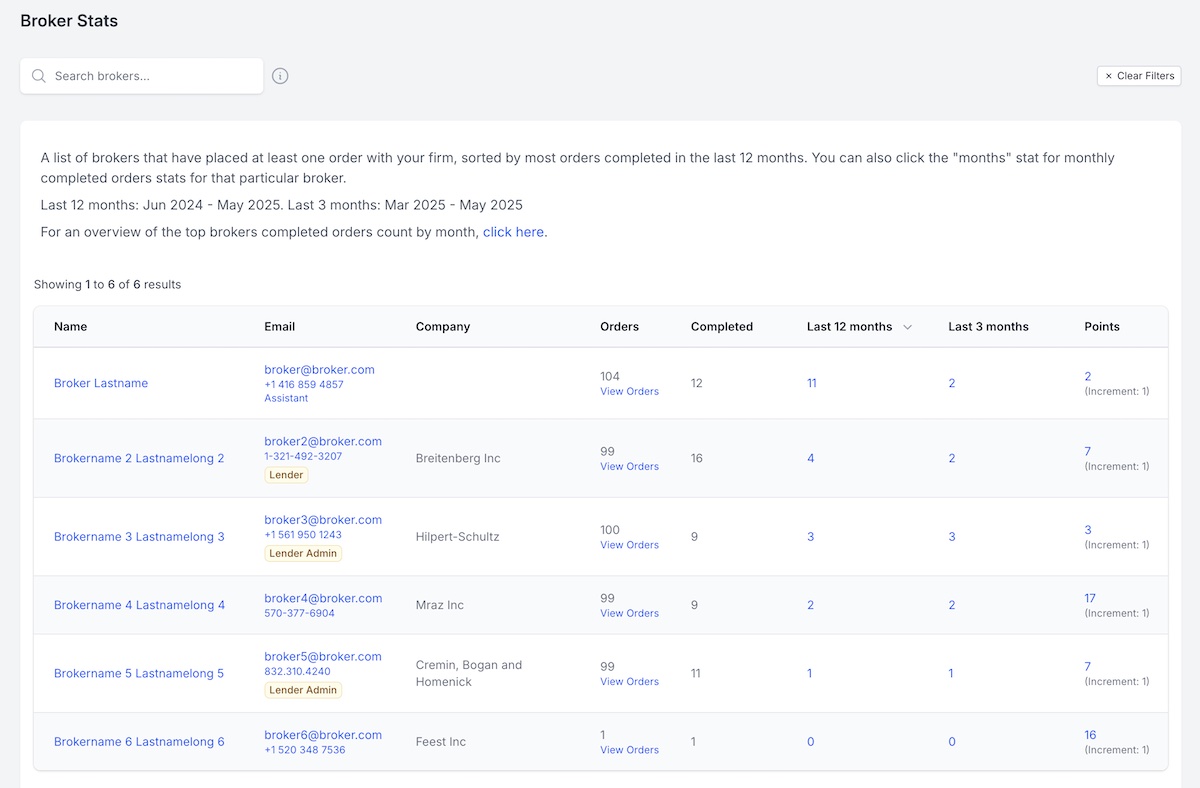
Task: Click the Broker Stats page heading
Action: (x=69, y=20)
